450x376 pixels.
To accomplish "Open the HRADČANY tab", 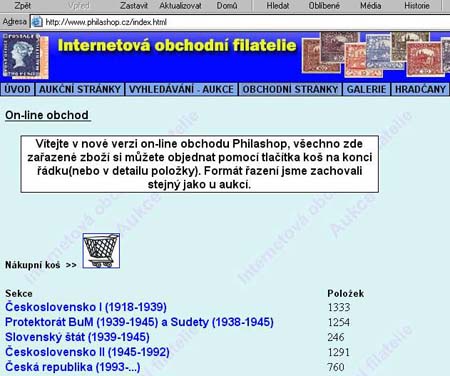I will (x=420, y=89).
